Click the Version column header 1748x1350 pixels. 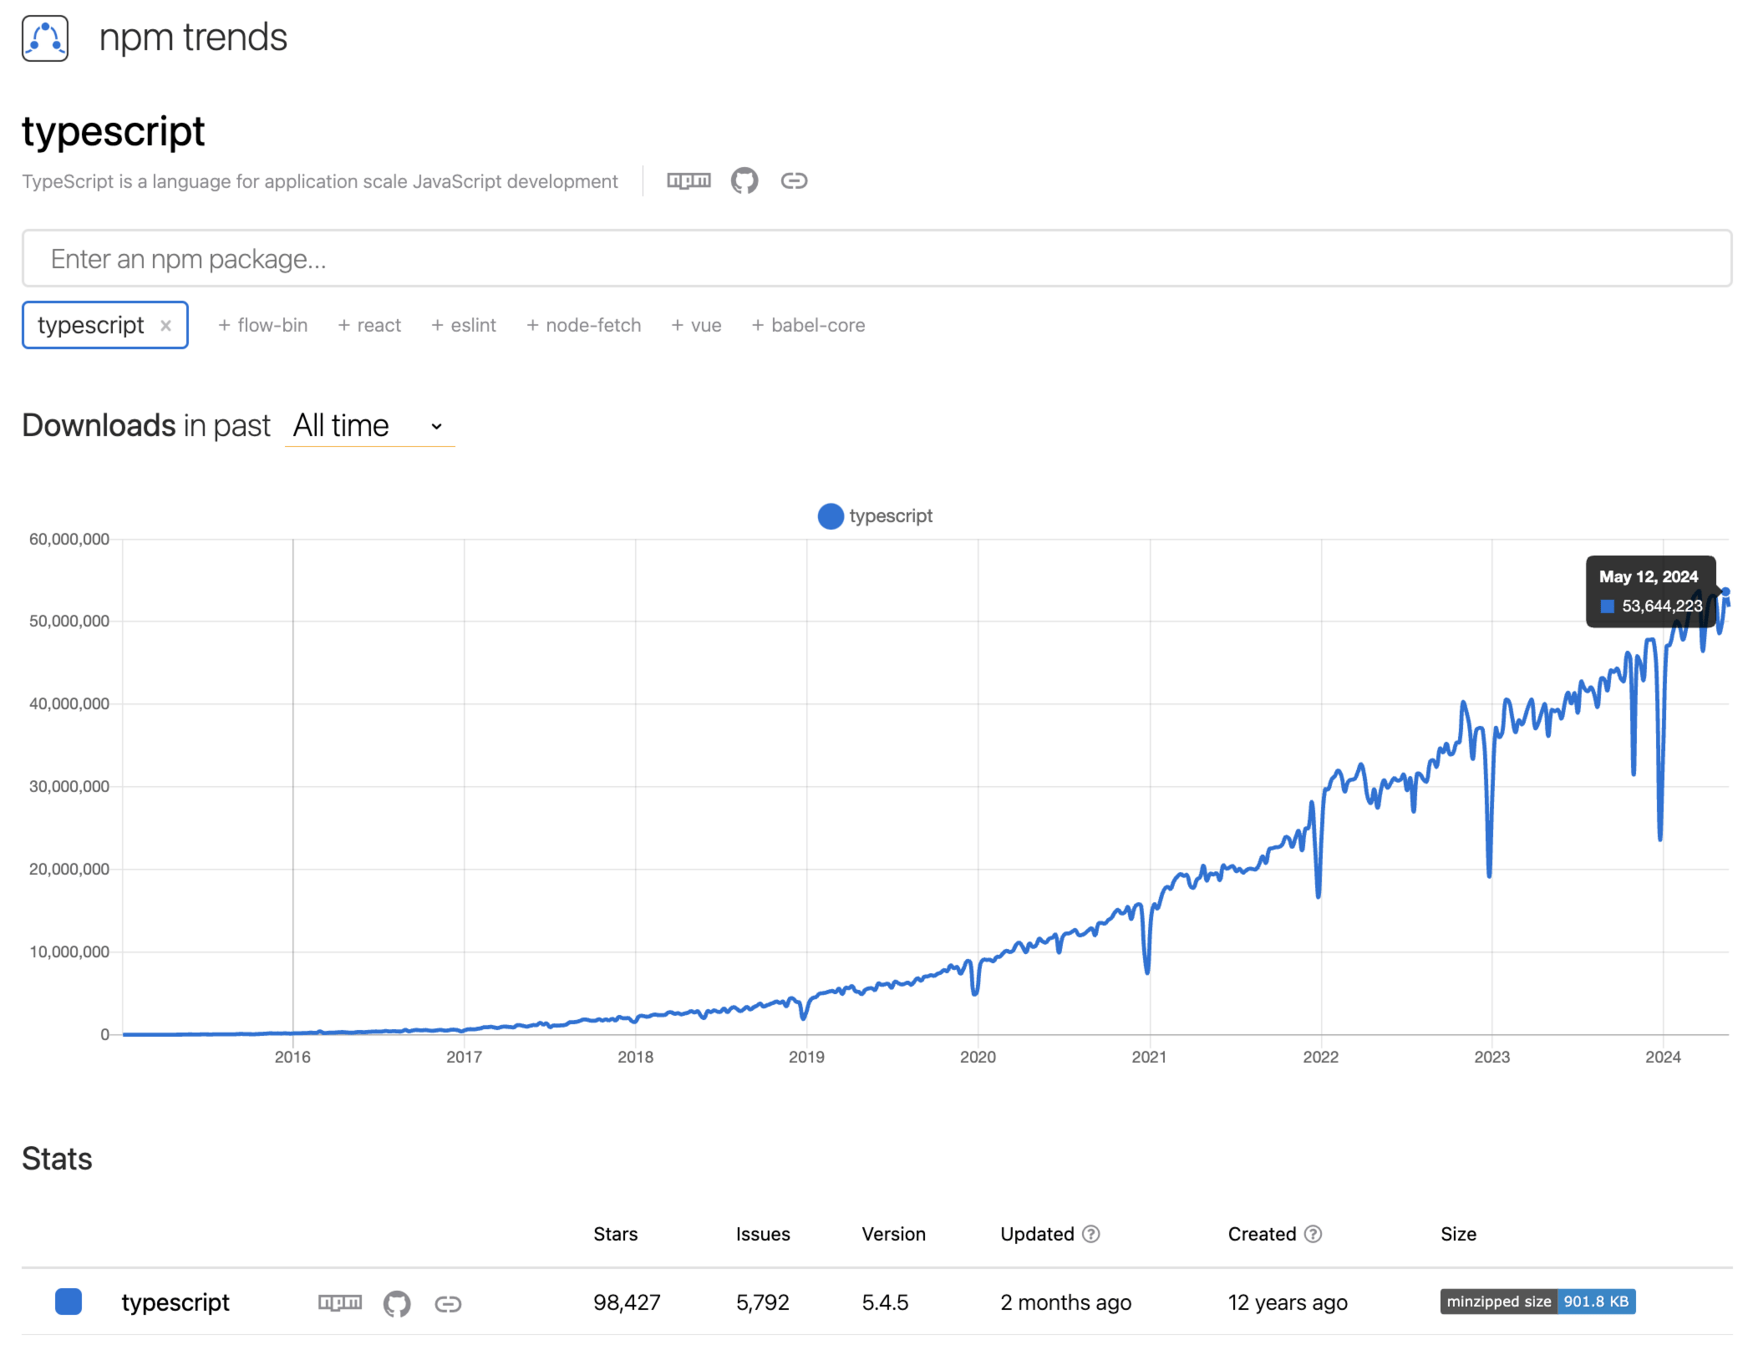894,1234
